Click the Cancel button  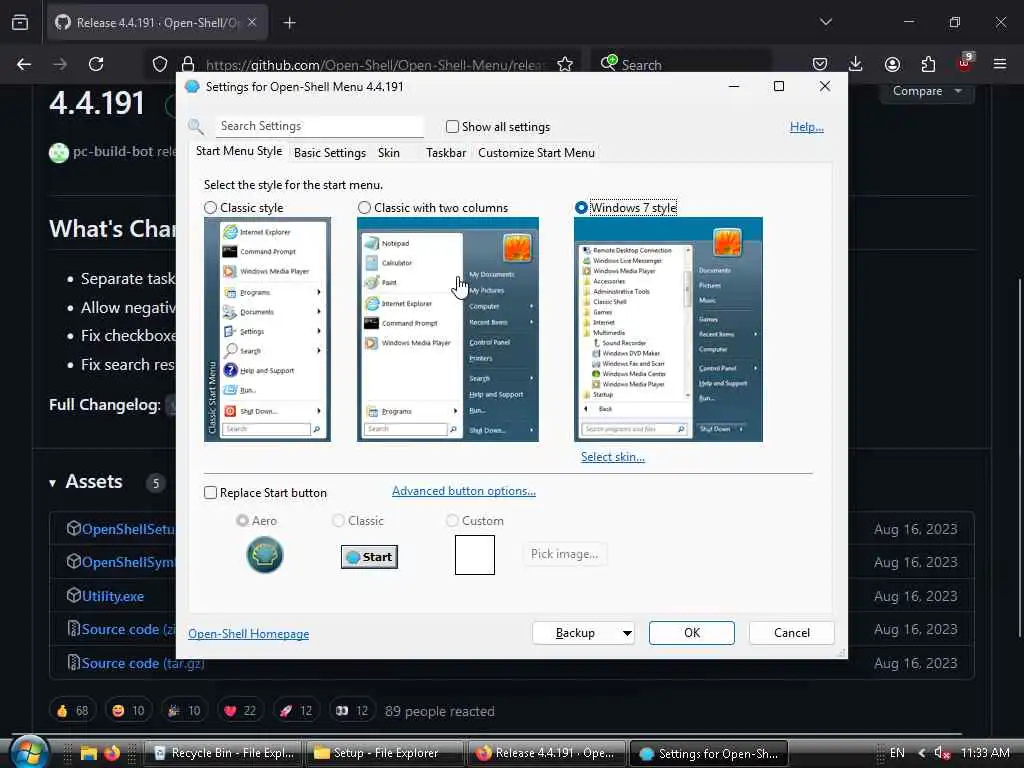tap(792, 633)
